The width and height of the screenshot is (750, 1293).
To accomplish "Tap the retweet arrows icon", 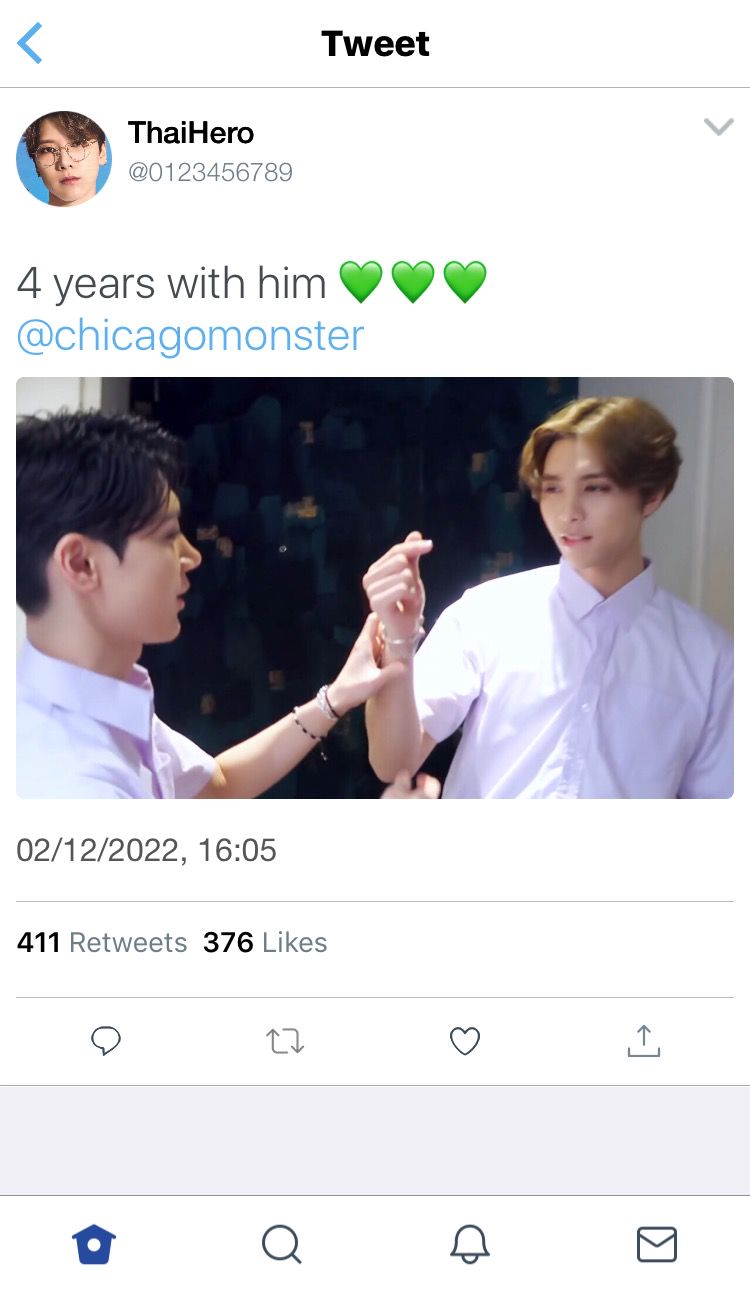I will pyautogui.click(x=285, y=1042).
